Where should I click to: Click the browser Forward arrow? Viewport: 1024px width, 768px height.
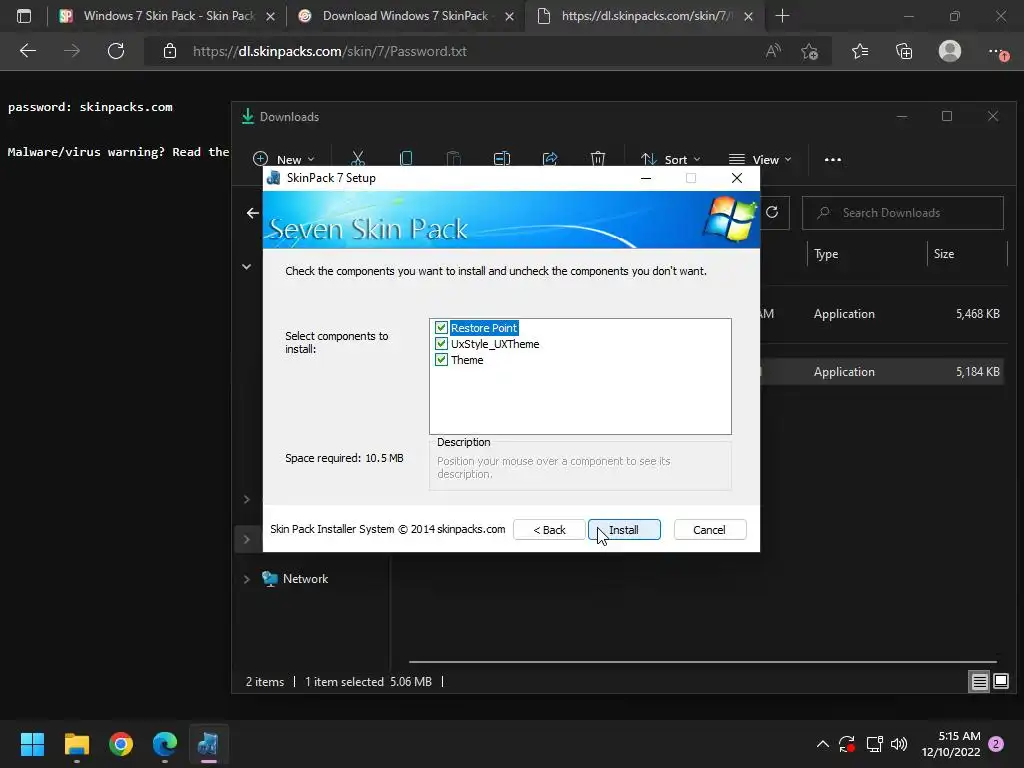click(72, 51)
